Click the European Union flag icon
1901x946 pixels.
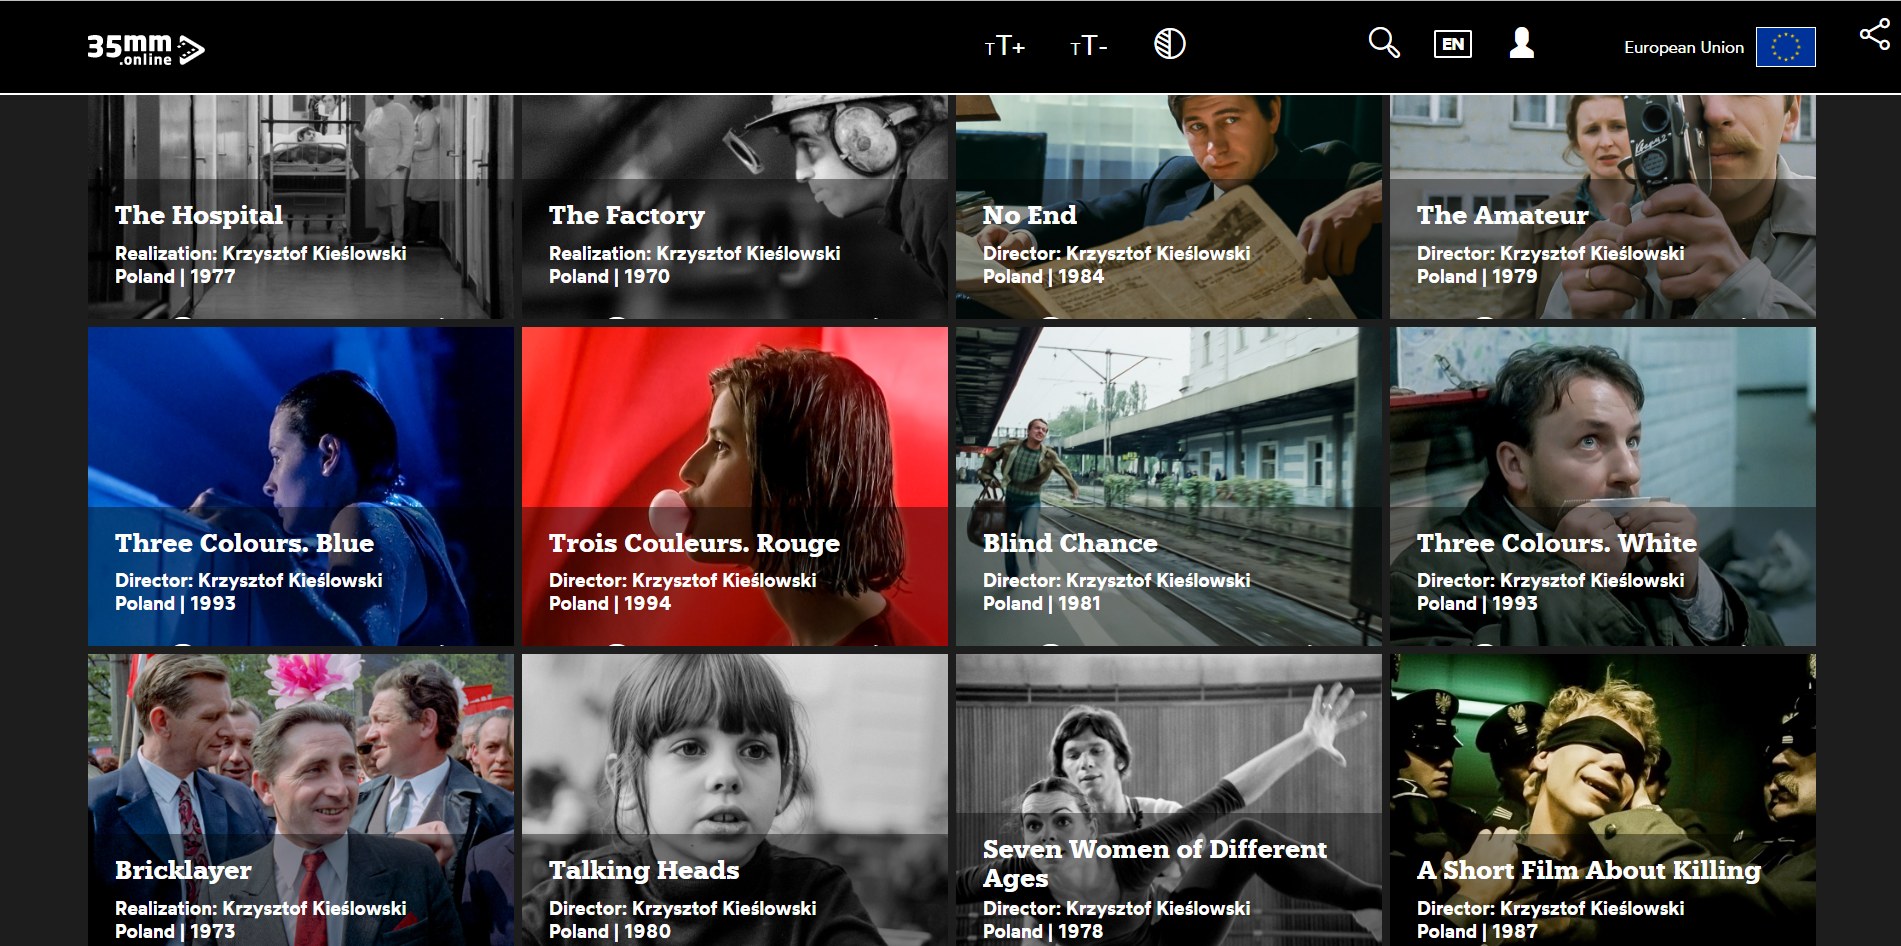[1785, 47]
